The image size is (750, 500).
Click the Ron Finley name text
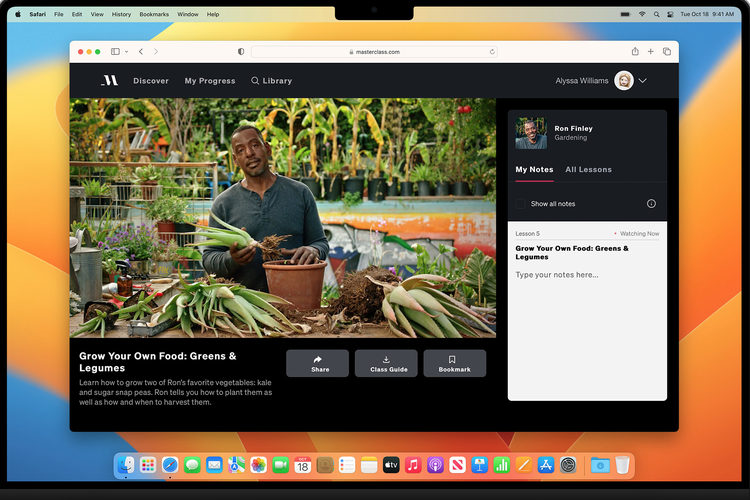tap(574, 128)
